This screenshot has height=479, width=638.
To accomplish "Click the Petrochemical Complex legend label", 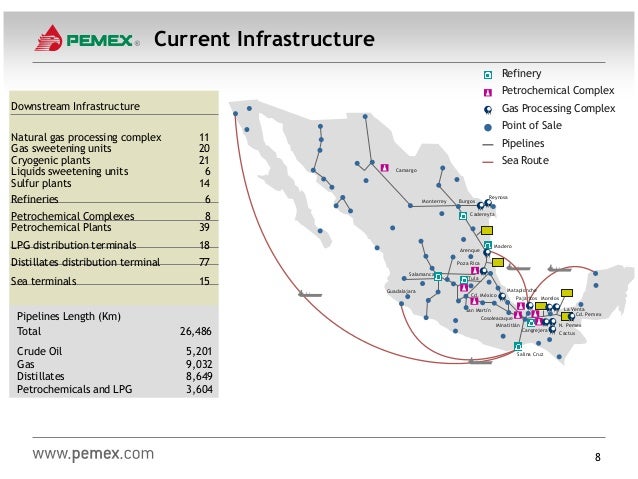I will (x=558, y=90).
